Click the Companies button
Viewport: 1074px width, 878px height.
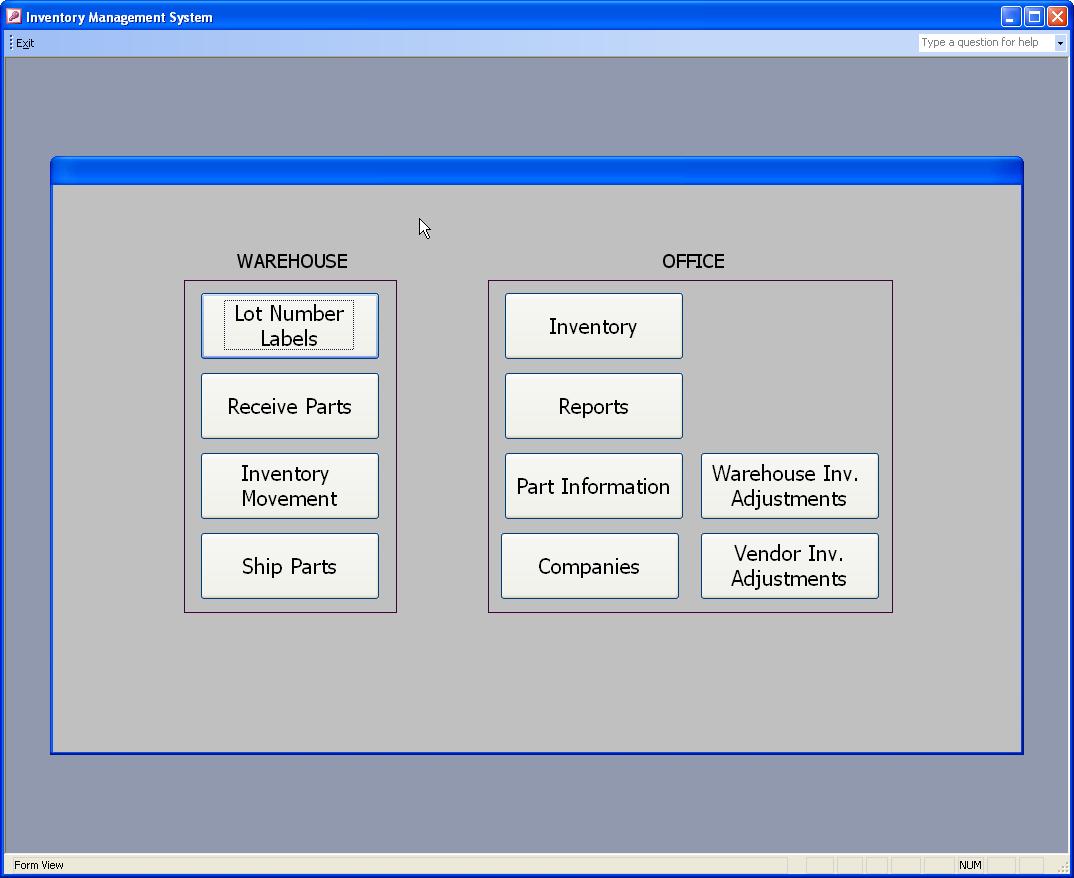(589, 566)
